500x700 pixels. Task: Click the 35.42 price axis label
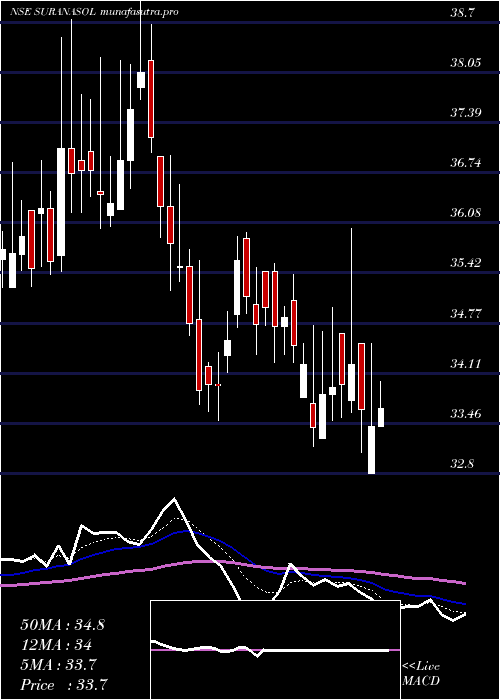(x=466, y=262)
